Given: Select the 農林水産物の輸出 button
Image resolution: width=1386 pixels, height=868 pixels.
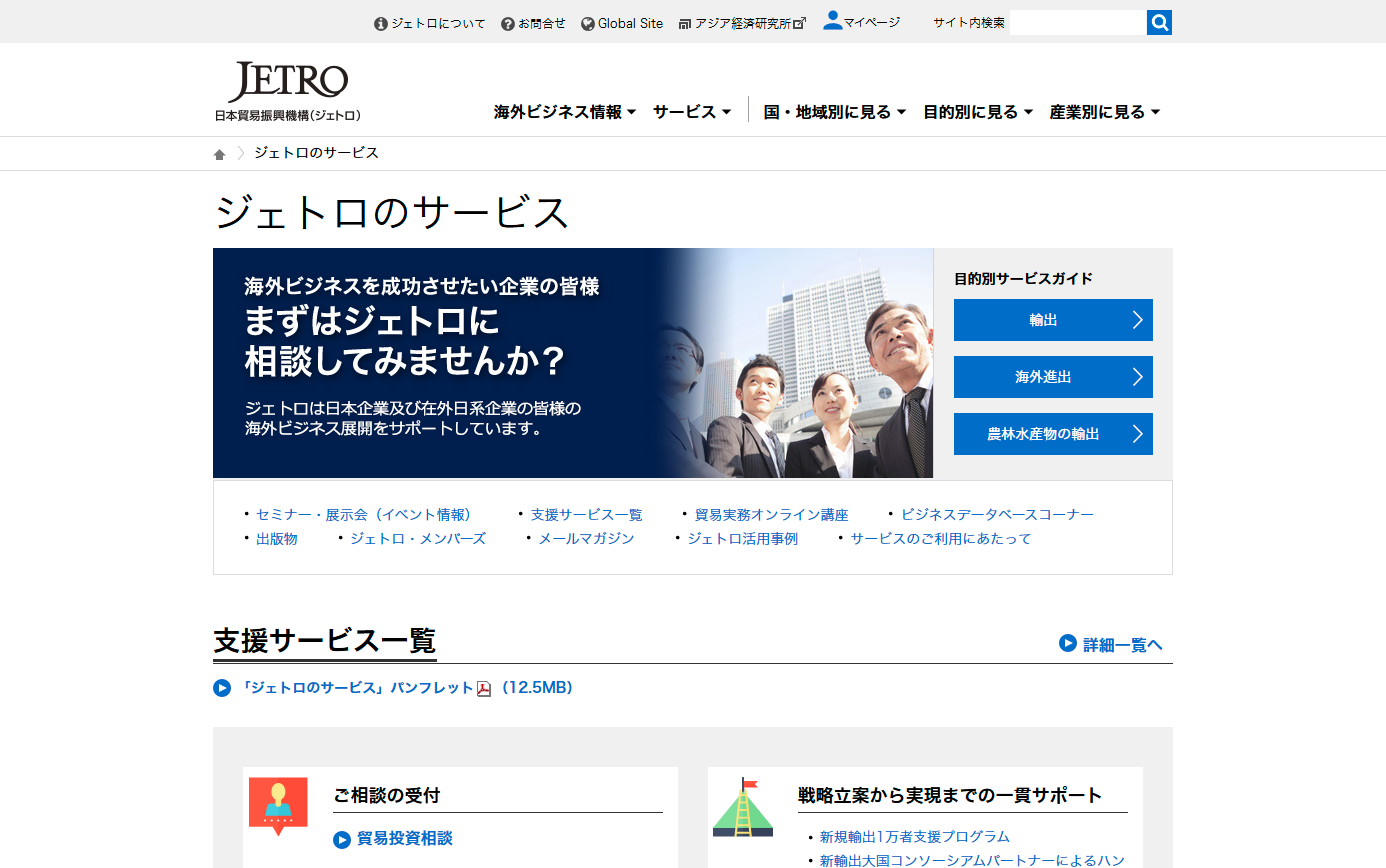Looking at the screenshot, I should click(x=1053, y=434).
